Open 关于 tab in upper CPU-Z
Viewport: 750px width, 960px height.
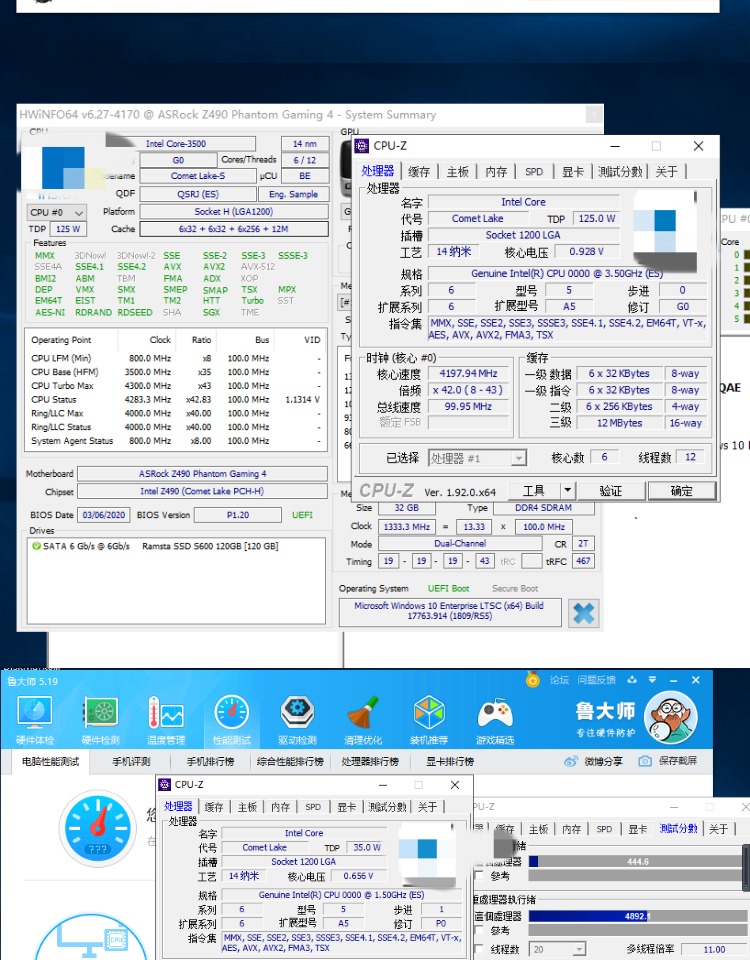click(667, 171)
